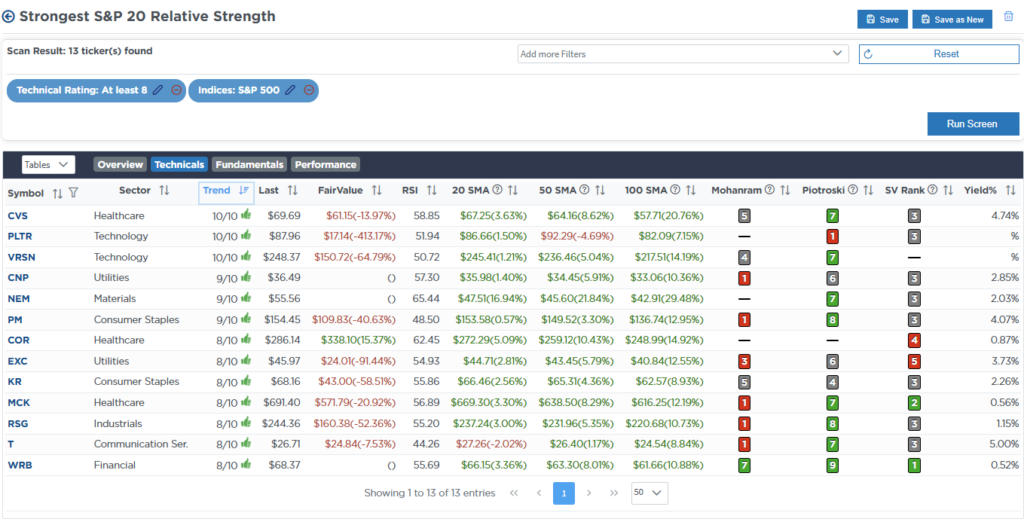Click the WRB Piotroski score 9 badge

pos(834,465)
